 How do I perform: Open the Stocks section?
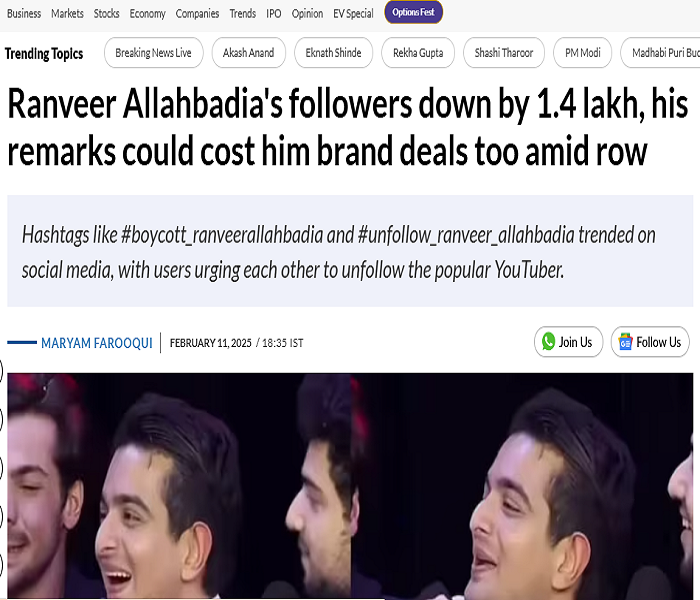click(106, 14)
